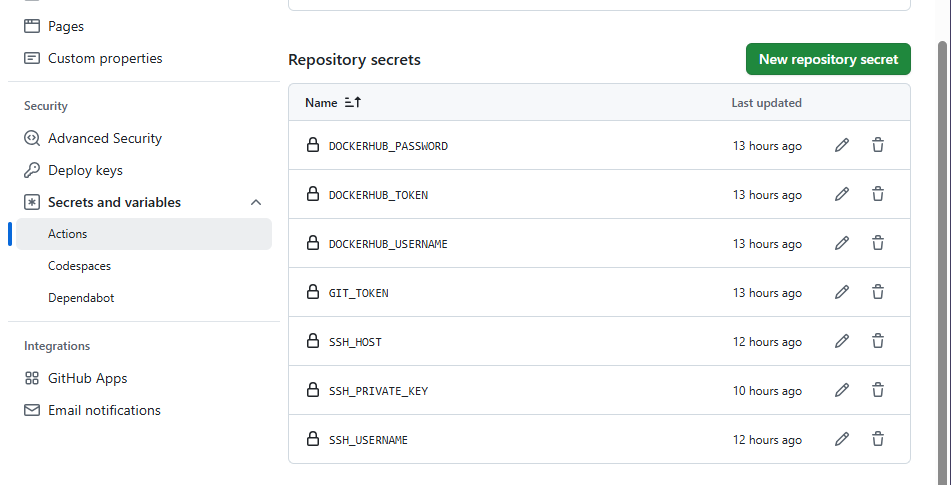The image size is (951, 485).
Task: Click the lock icon beside DOCKERHUB_PASSWORD
Action: tap(312, 145)
